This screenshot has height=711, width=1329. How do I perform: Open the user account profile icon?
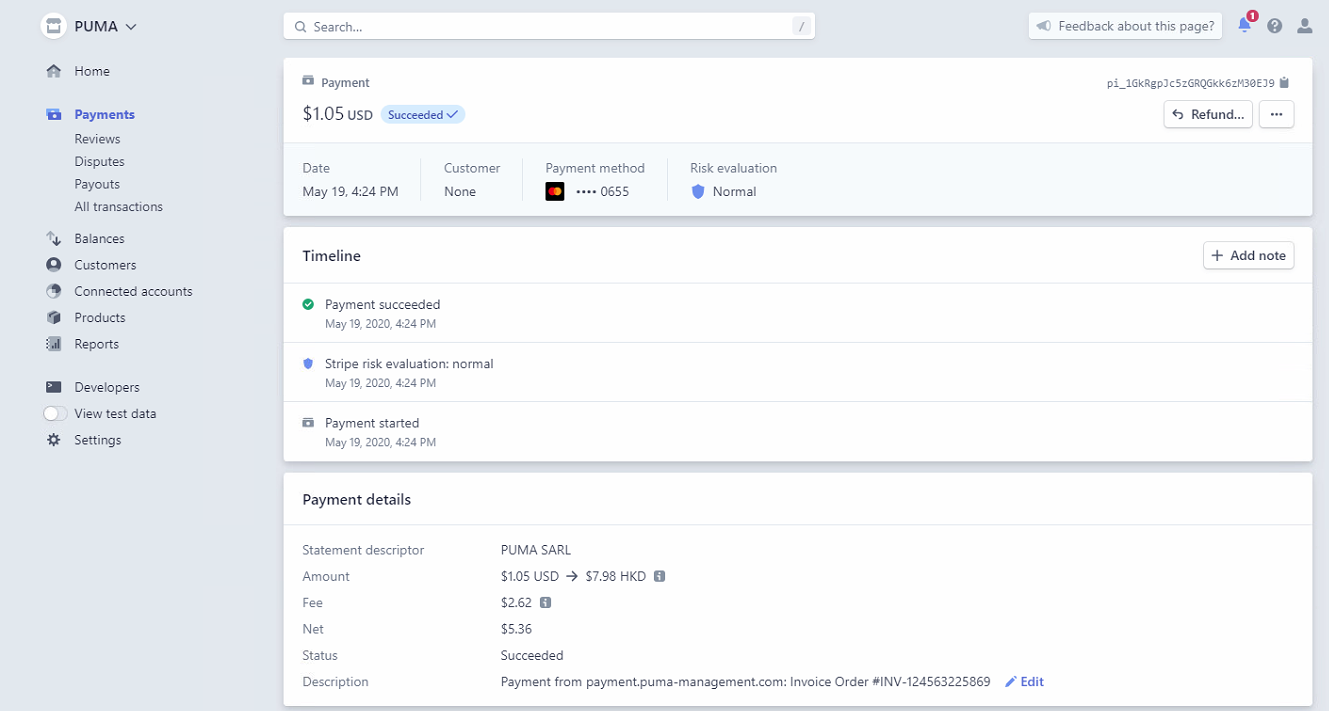click(x=1304, y=26)
